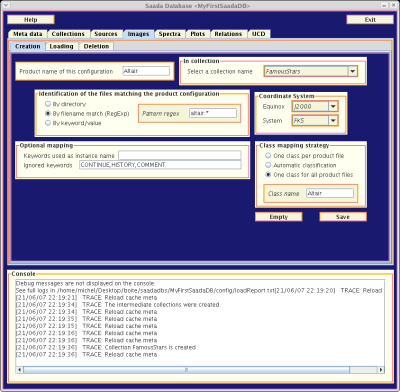Click the Help button

31,20
